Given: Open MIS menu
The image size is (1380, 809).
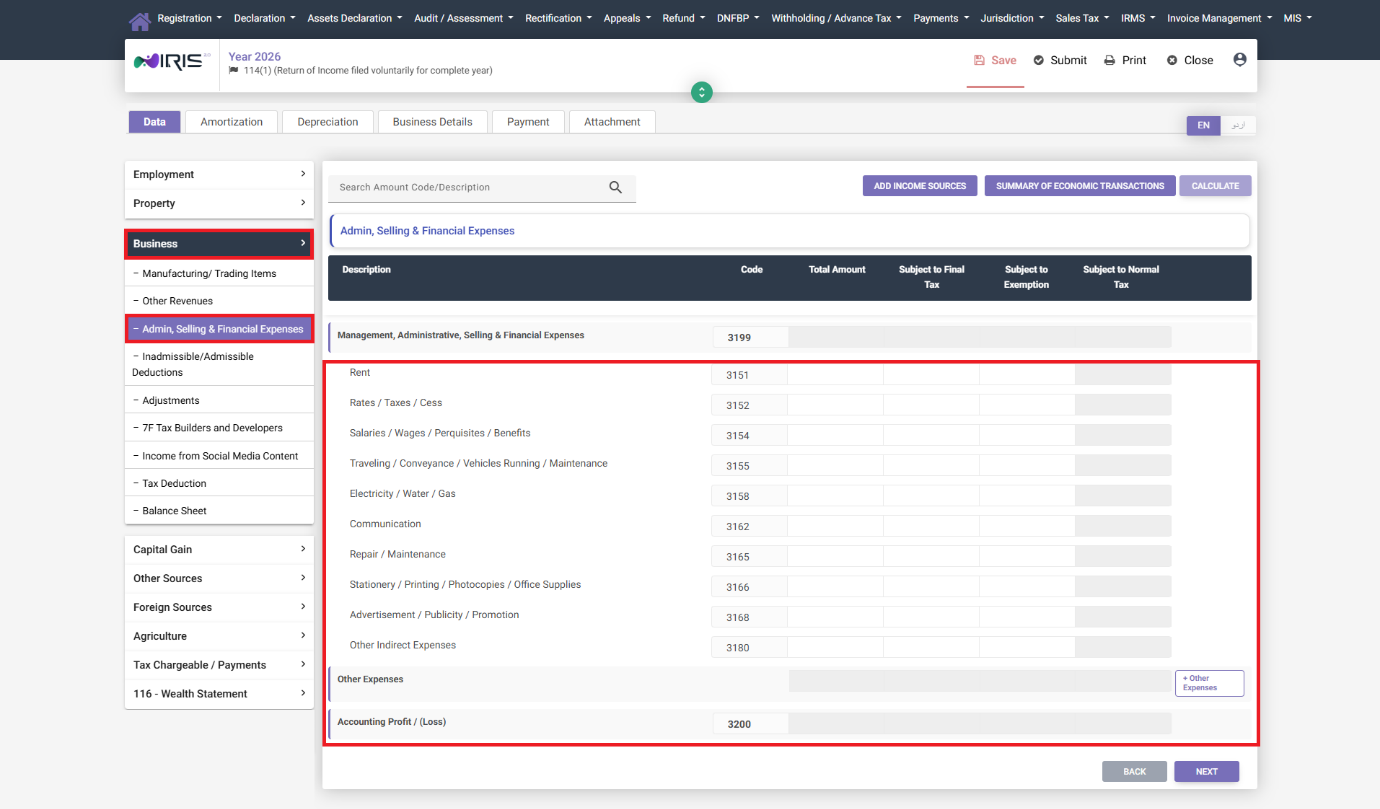Looking at the screenshot, I should [x=1298, y=18].
